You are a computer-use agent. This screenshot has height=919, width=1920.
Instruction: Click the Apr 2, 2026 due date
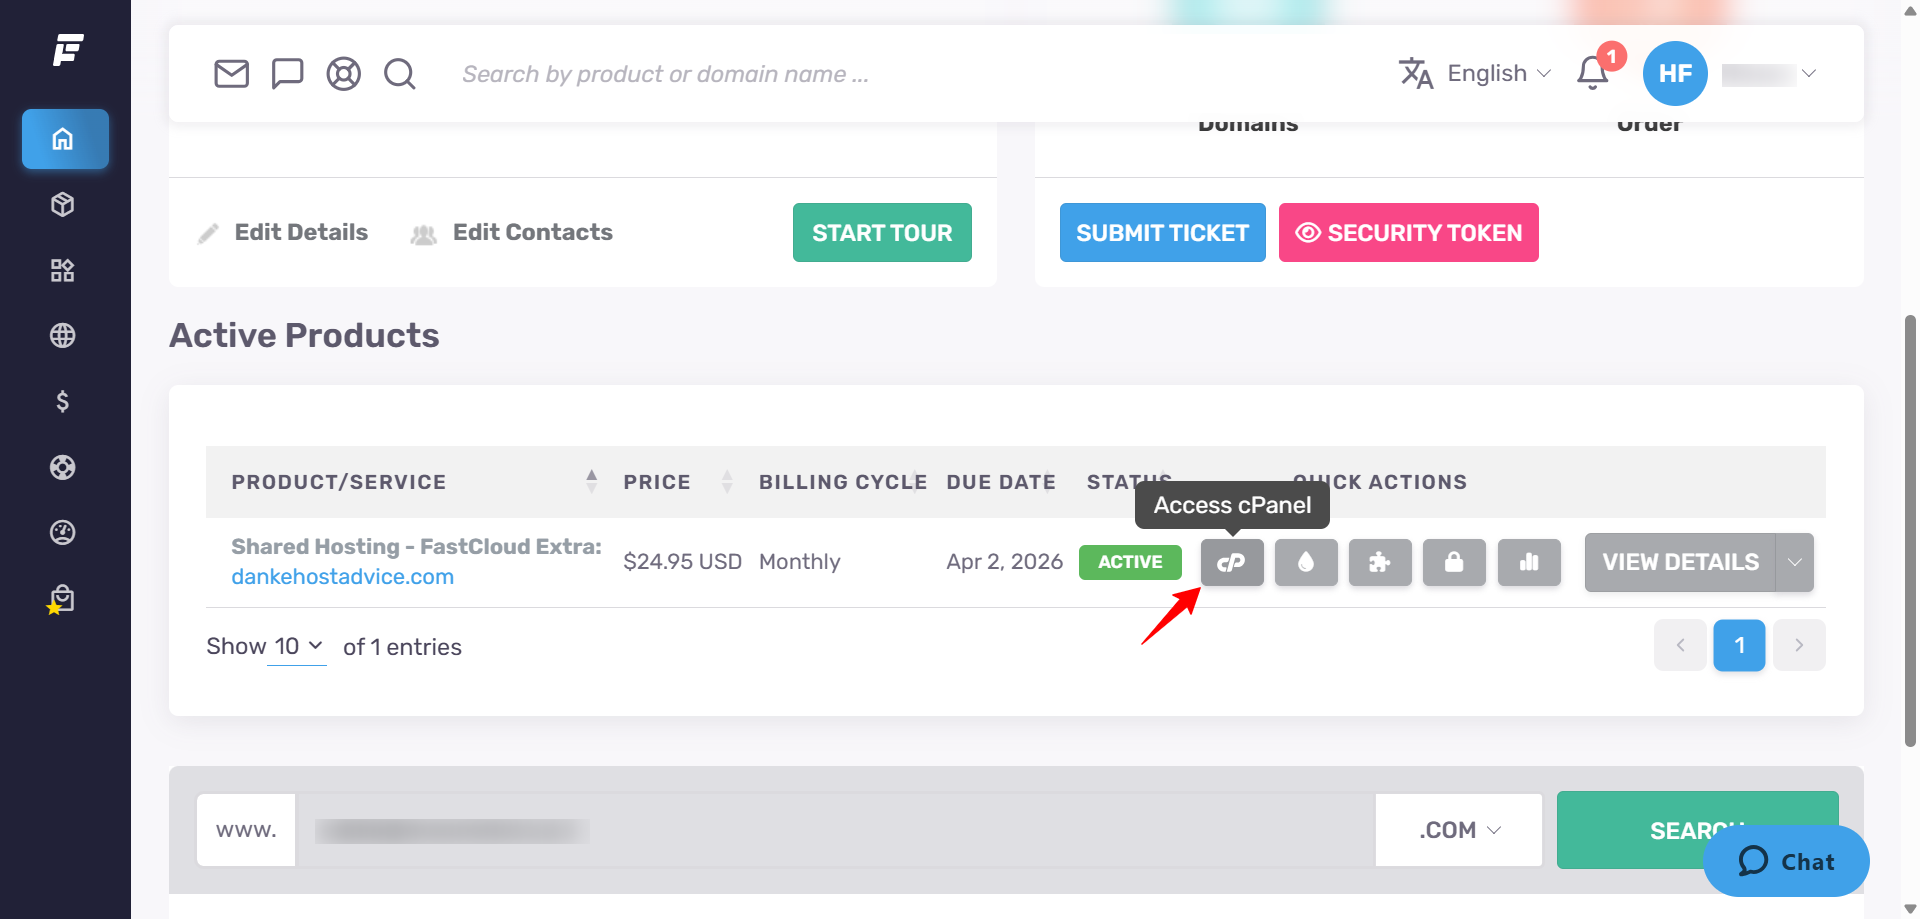point(1004,562)
